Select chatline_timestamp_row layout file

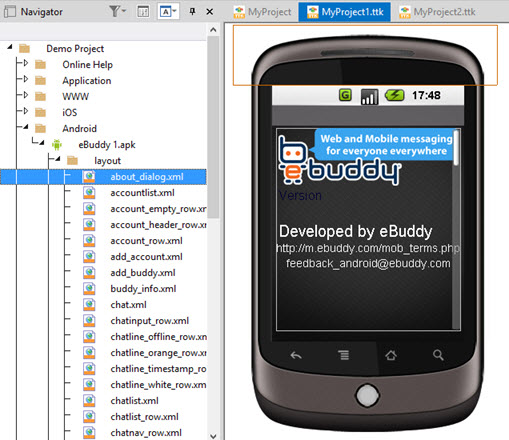(x=158, y=369)
